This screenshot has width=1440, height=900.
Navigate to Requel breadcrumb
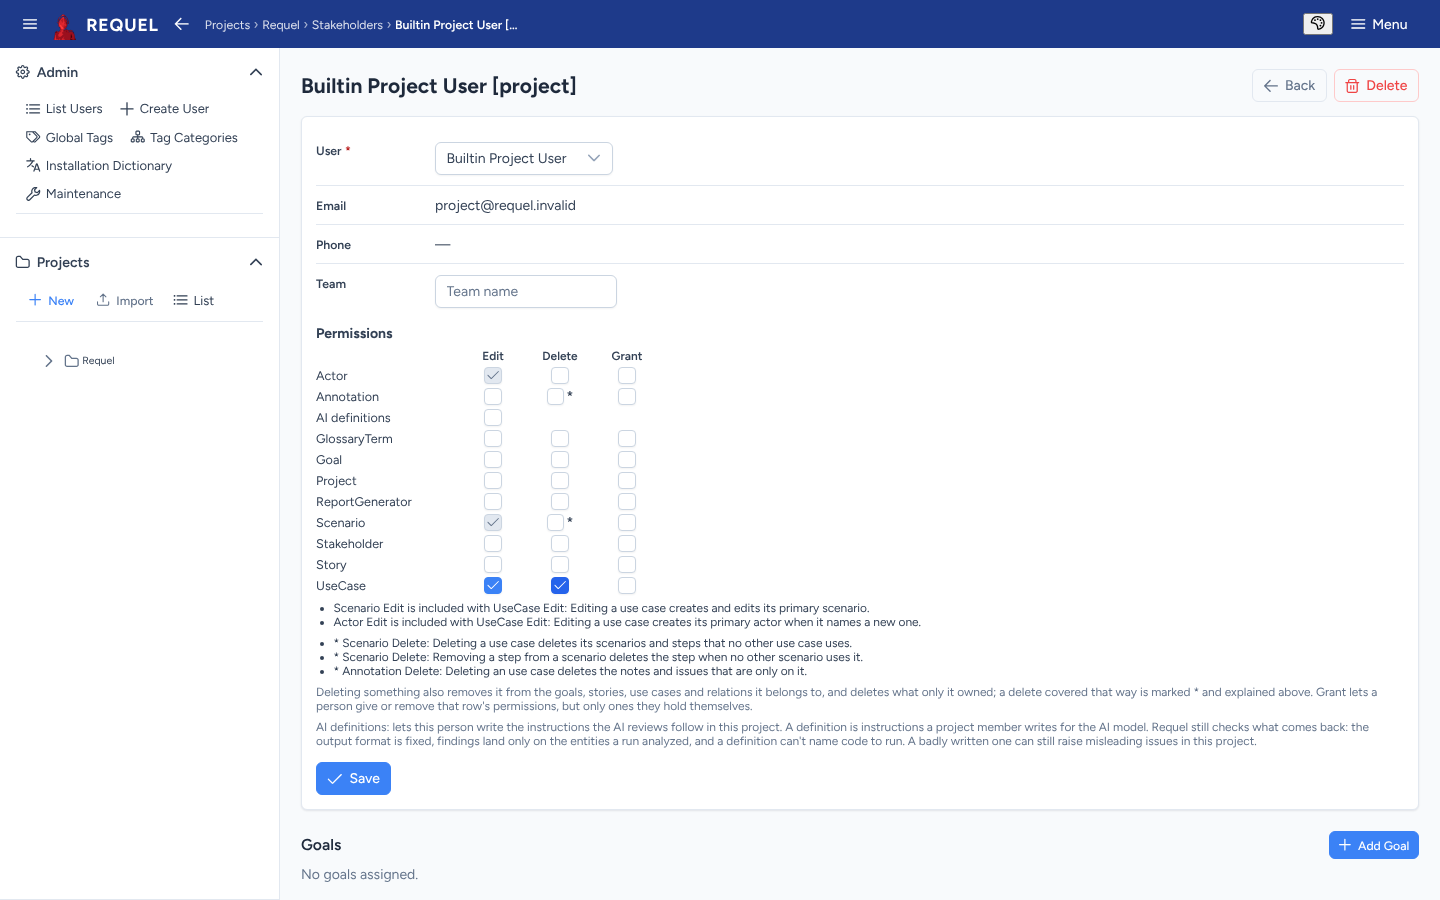click(x=281, y=25)
